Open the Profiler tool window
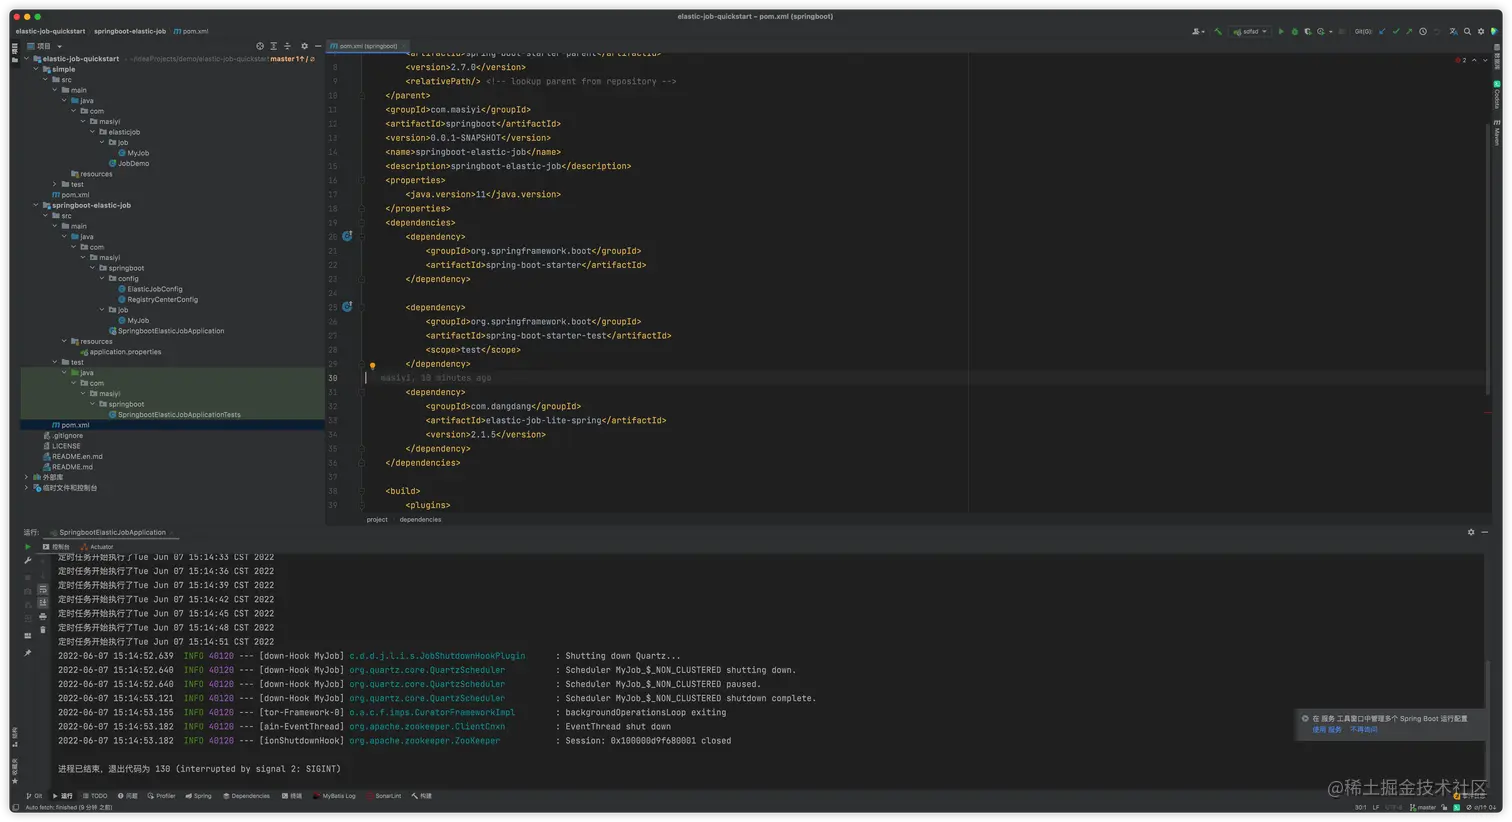 coord(161,796)
